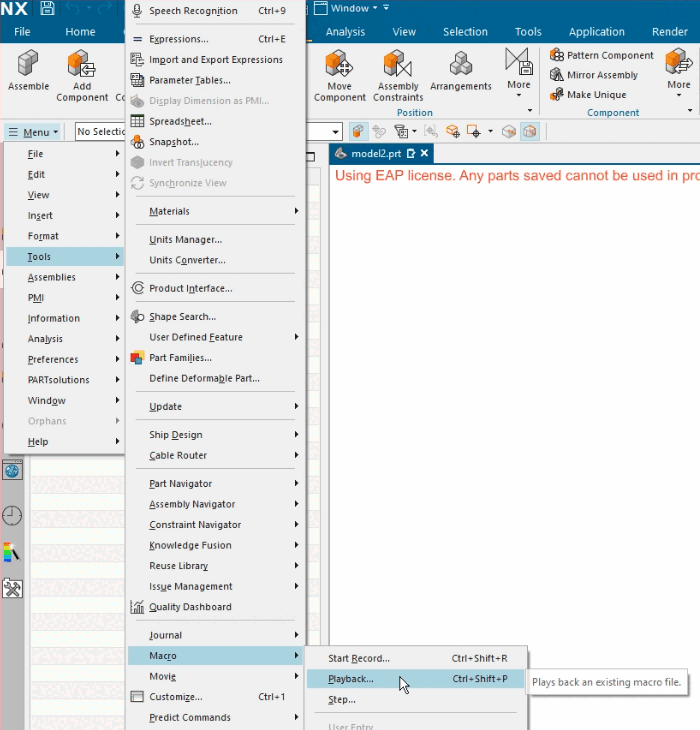Open Units Manager entry
This screenshot has width=700, height=730.
tap(215, 239)
